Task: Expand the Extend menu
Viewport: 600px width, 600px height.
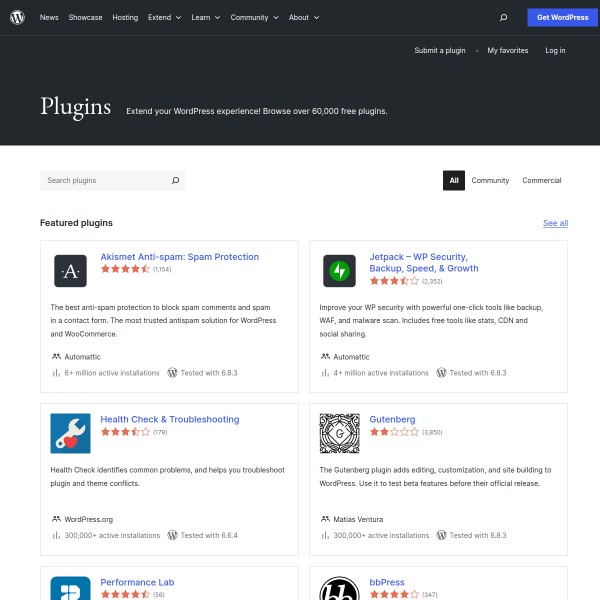Action: pyautogui.click(x=165, y=18)
